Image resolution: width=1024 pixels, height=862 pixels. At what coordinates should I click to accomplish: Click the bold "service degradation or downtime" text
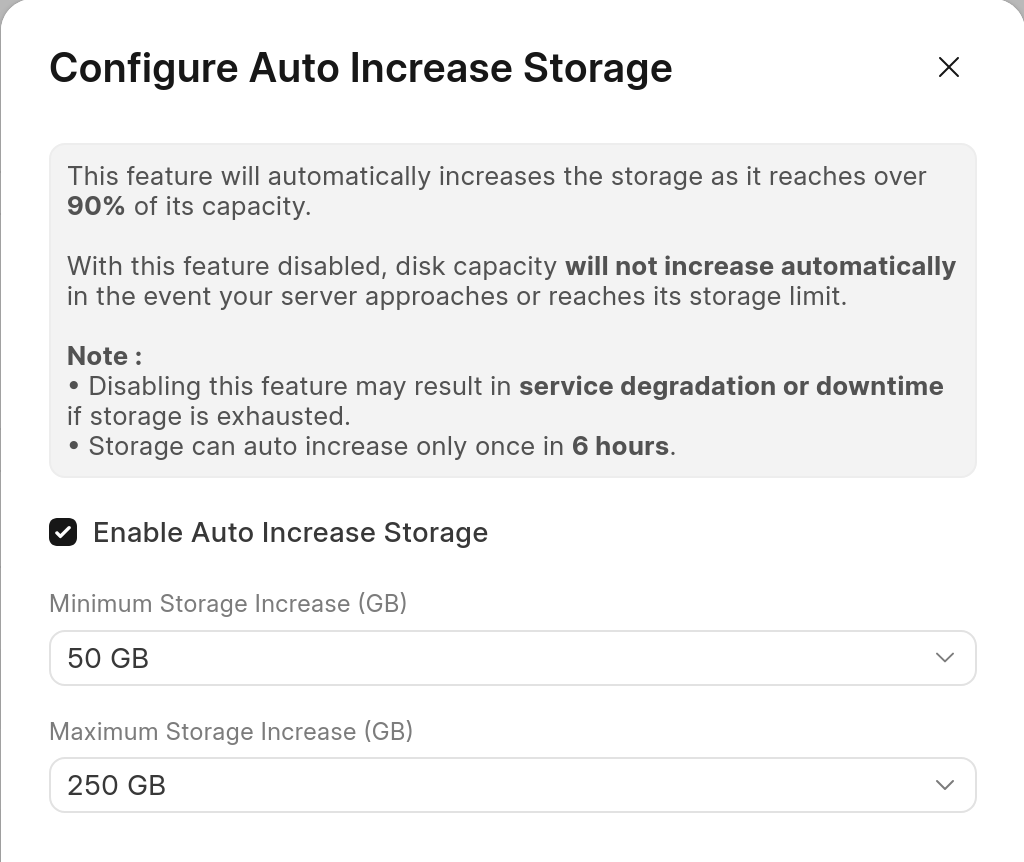(731, 386)
